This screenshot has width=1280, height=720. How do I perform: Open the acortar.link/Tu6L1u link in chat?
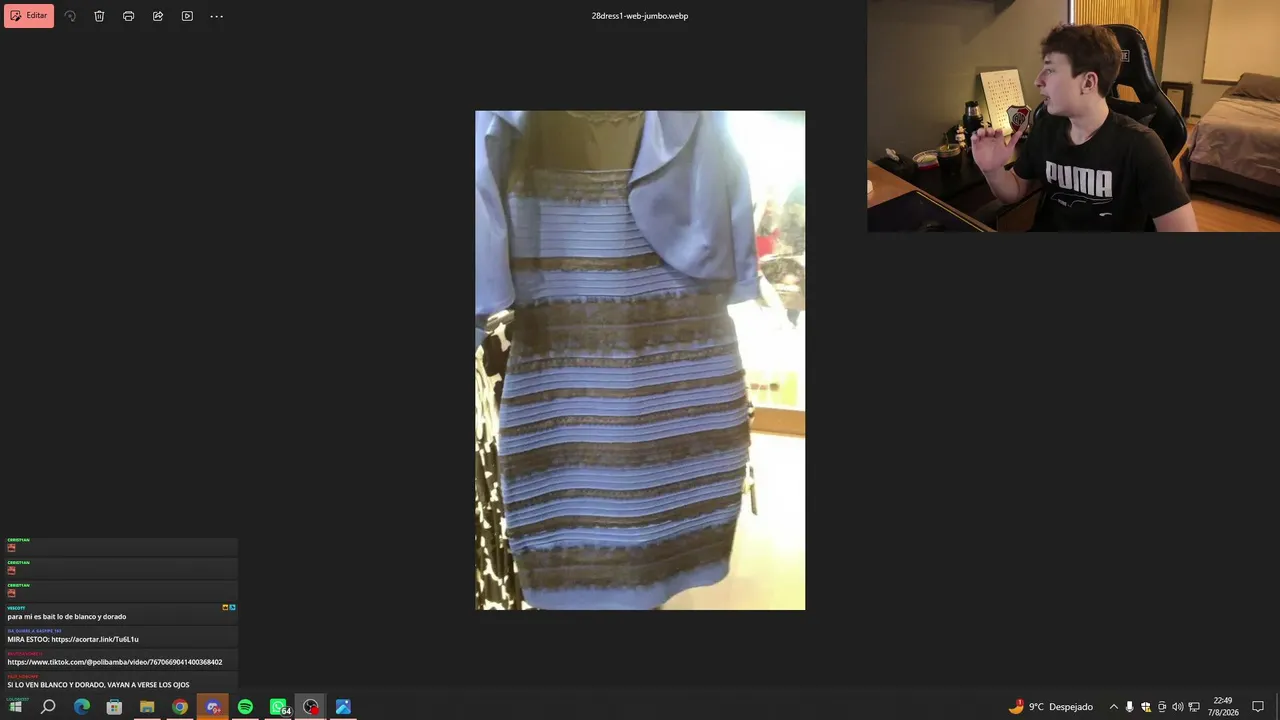coord(95,639)
